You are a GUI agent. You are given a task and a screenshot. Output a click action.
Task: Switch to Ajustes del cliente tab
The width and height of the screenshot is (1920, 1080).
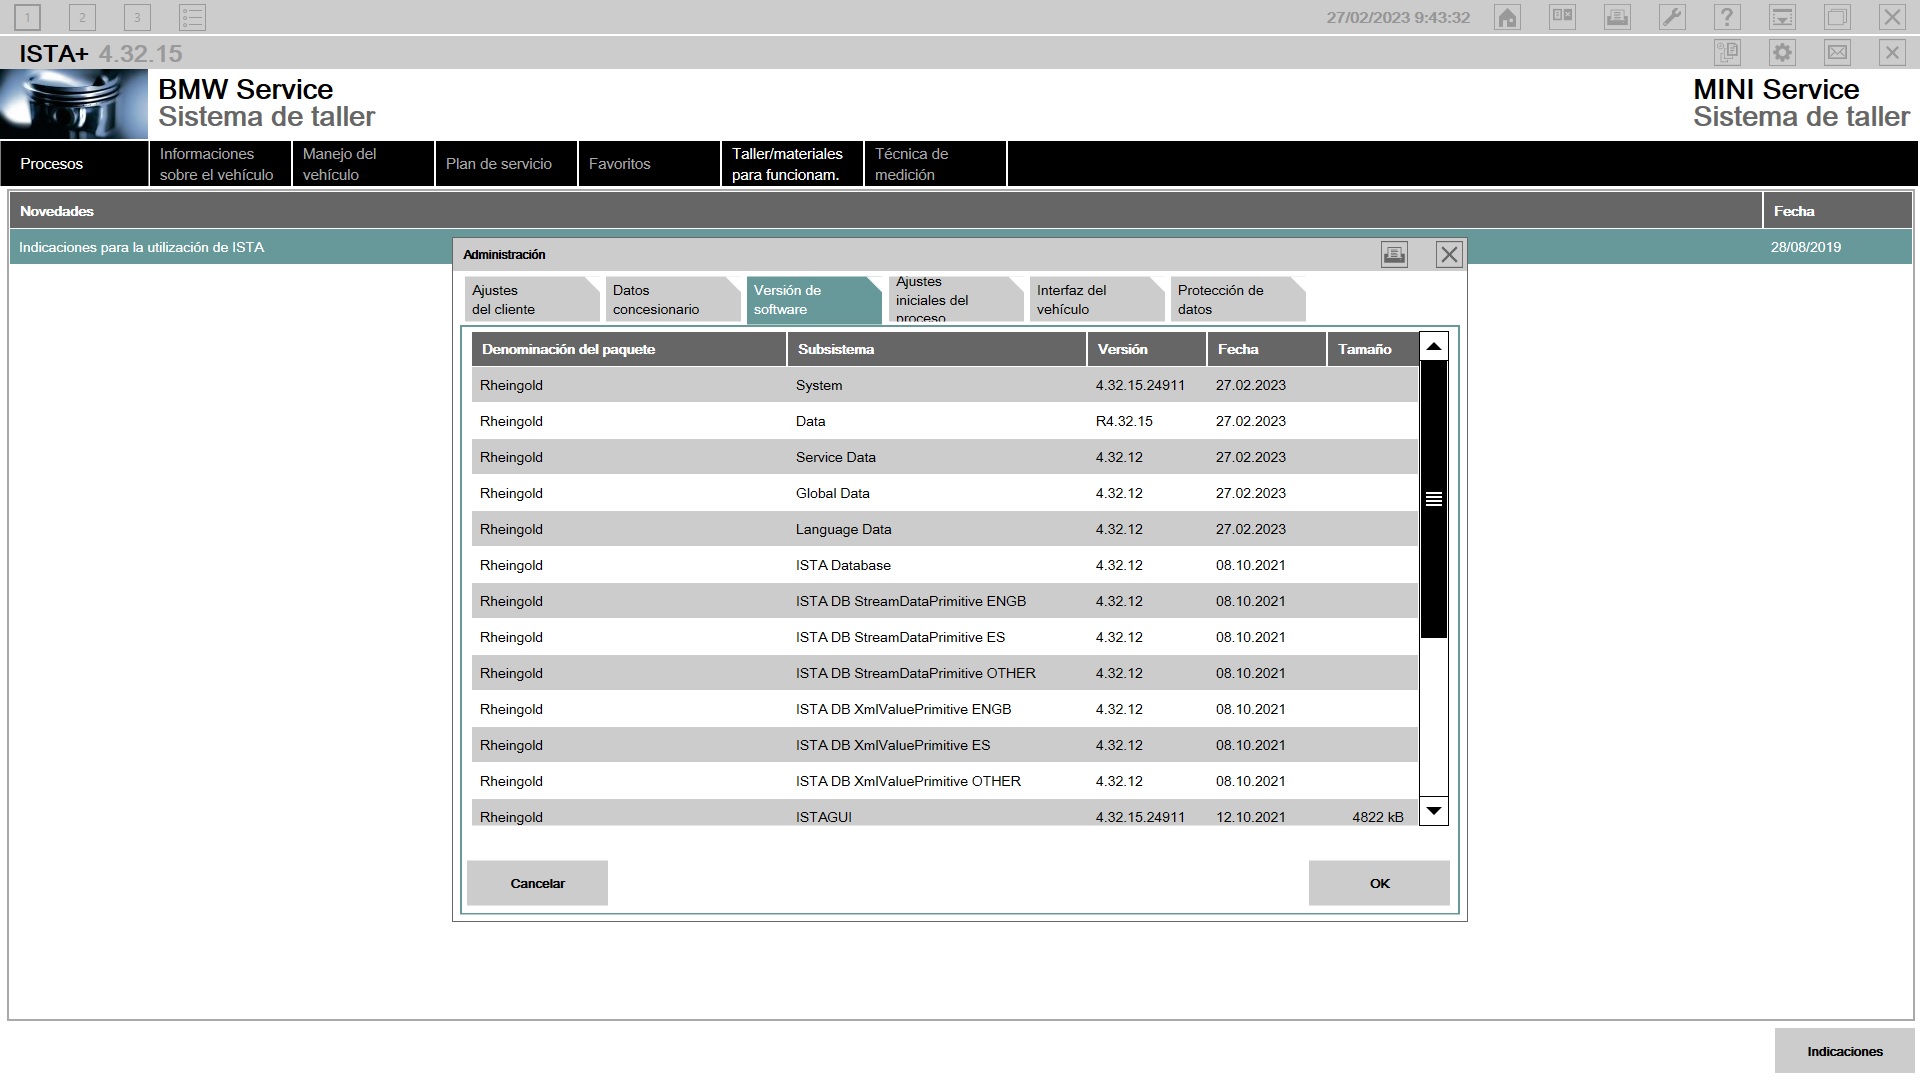(531, 300)
